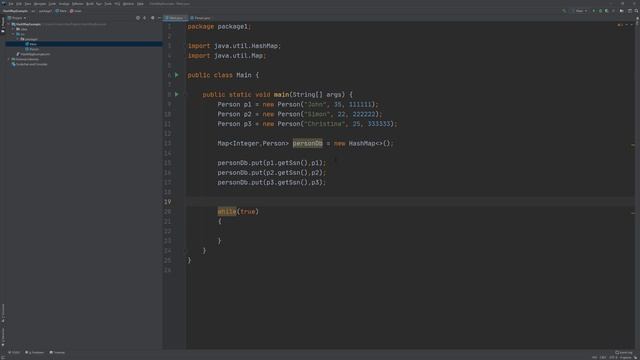This screenshot has height=360, width=640.
Task: Click the Debug bug icon in toolbar
Action: pyautogui.click(x=600, y=11)
